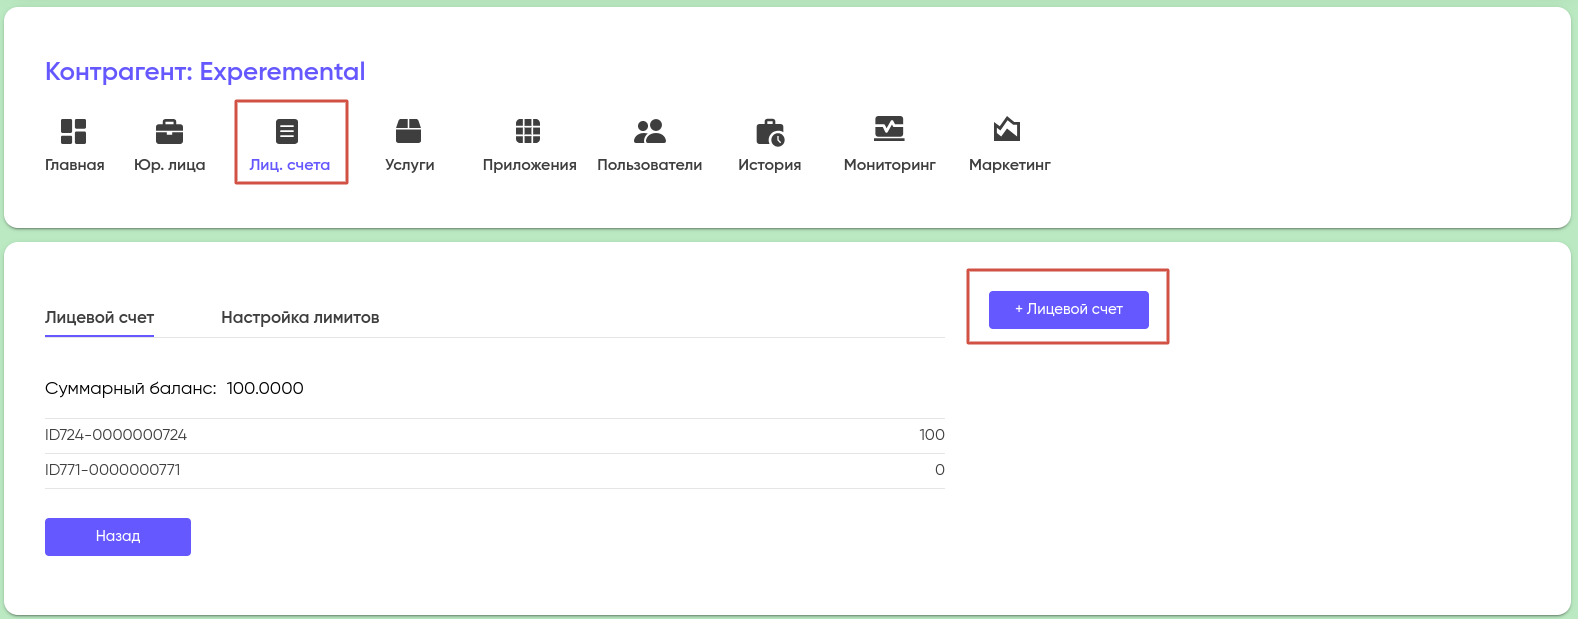Click the Юр. лица briefcase icon
1578x619 pixels.
pyautogui.click(x=169, y=131)
